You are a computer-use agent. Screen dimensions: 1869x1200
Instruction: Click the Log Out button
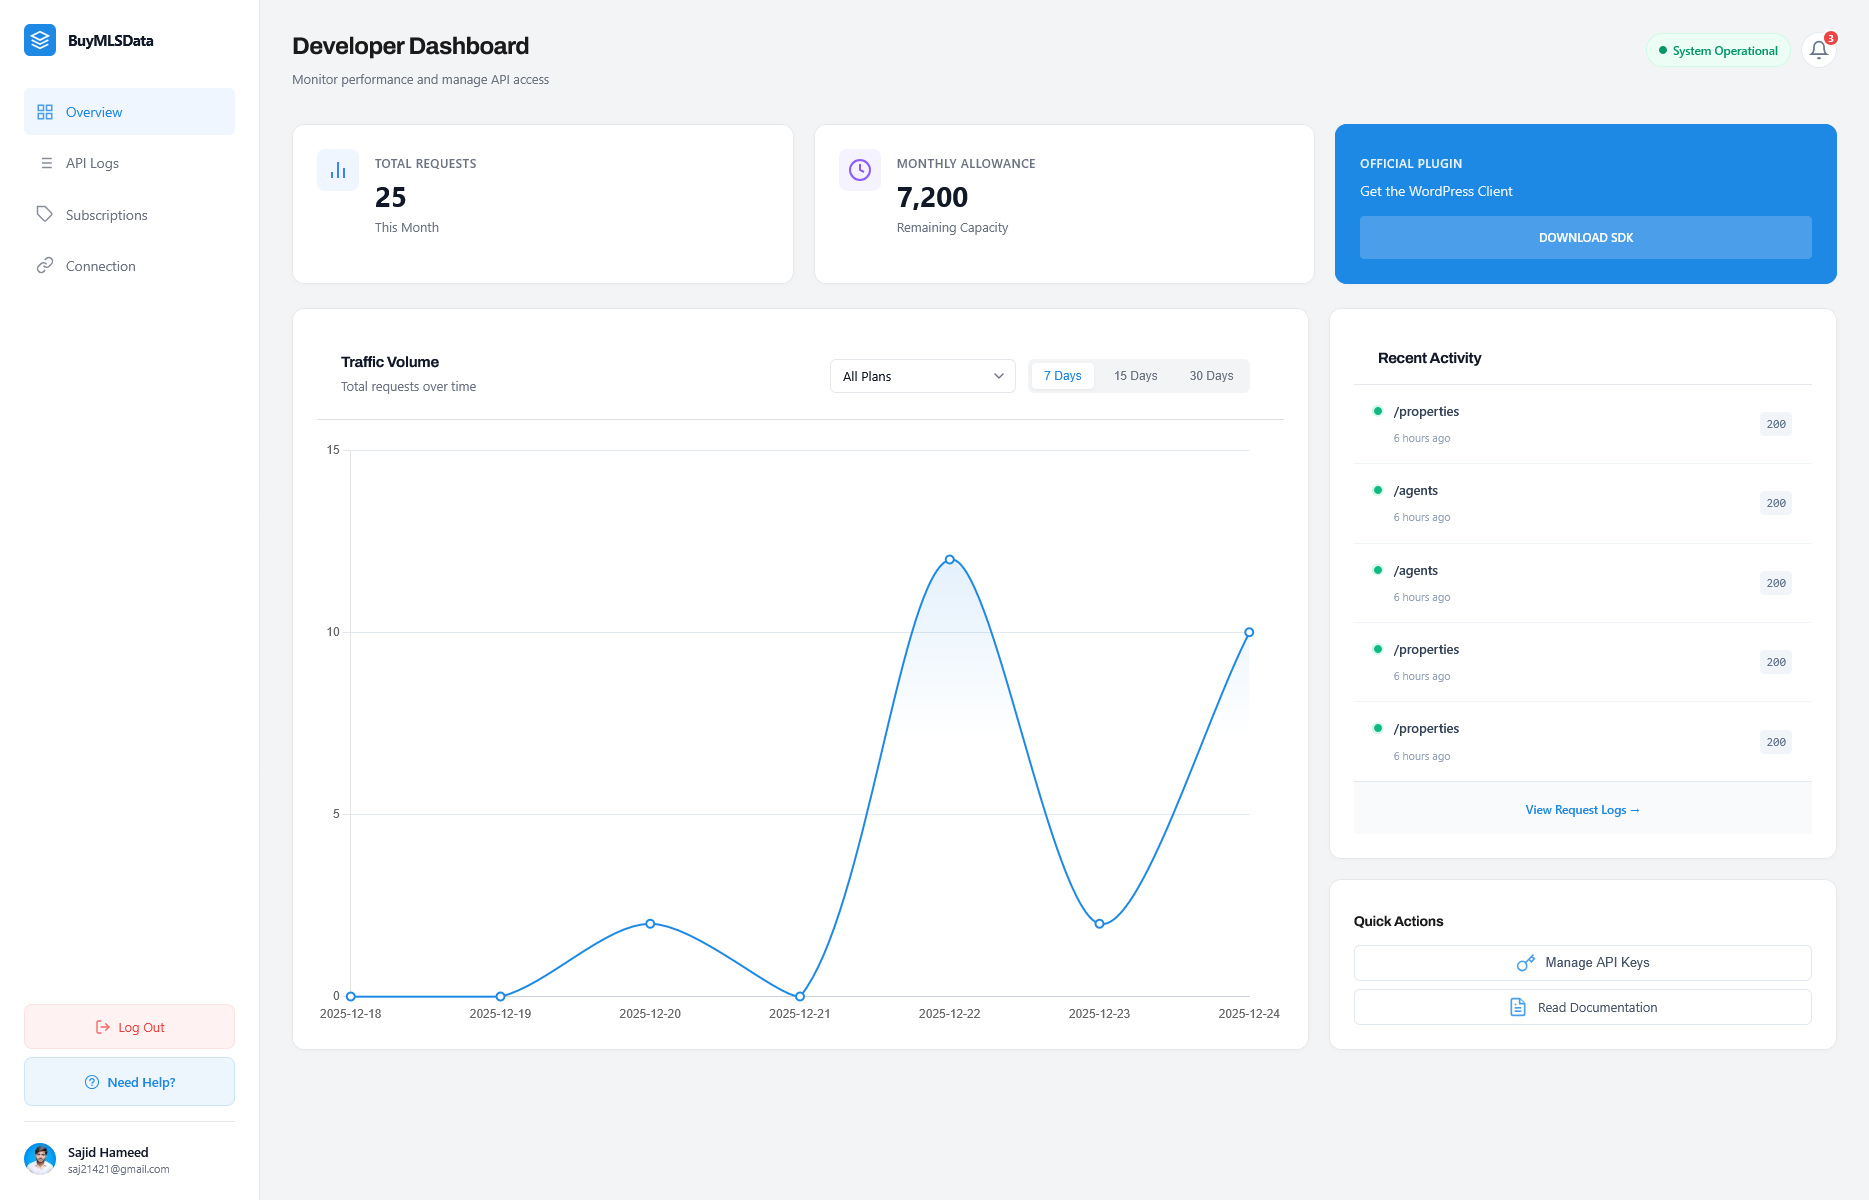coord(129,1026)
